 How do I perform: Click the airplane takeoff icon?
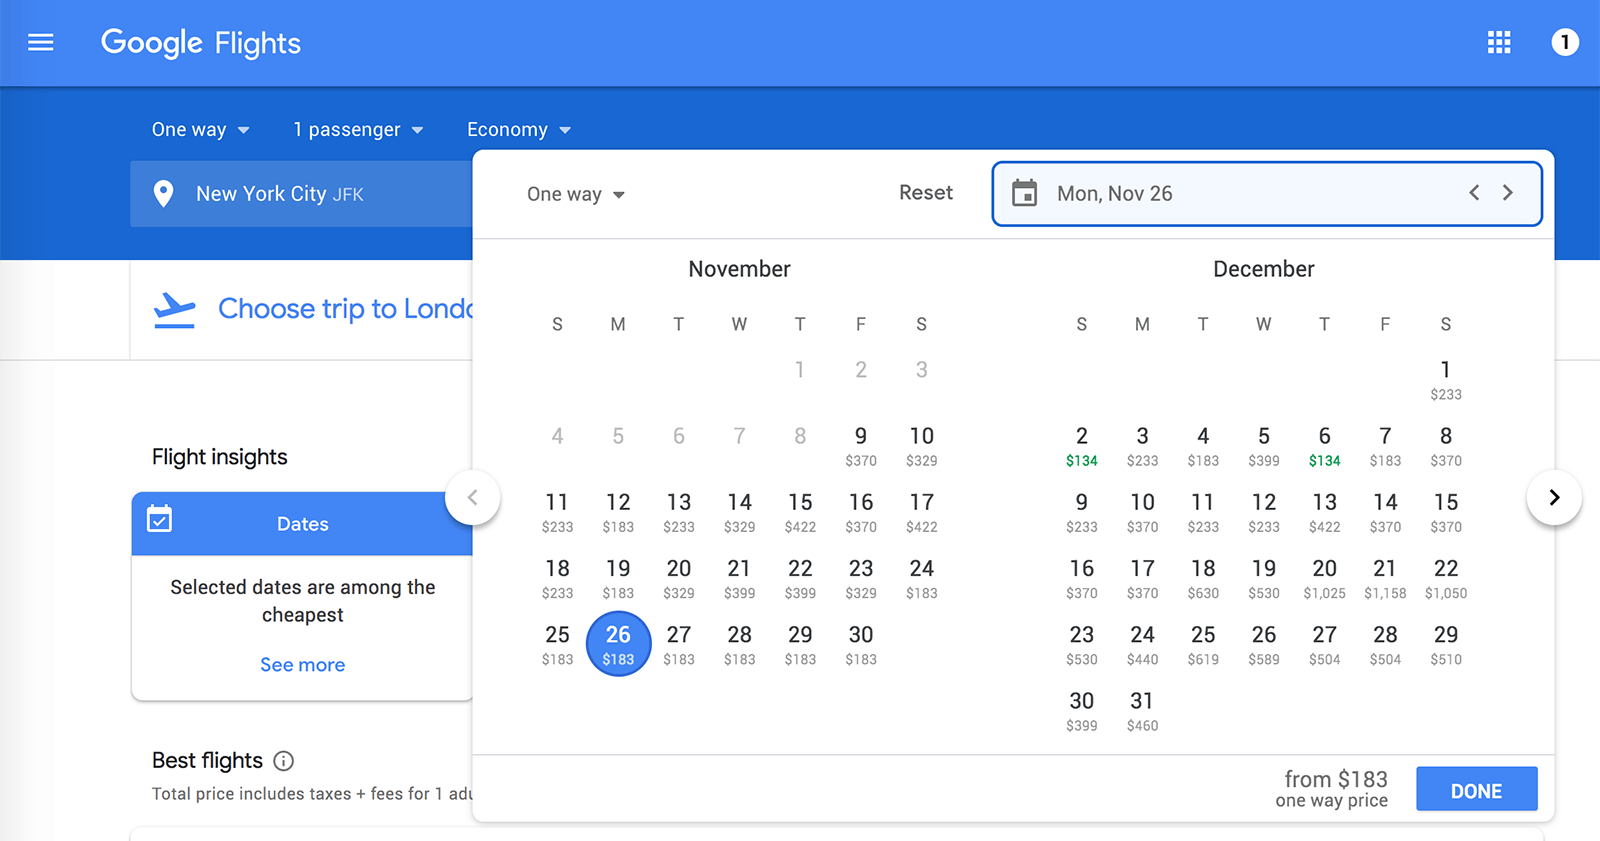(x=175, y=310)
